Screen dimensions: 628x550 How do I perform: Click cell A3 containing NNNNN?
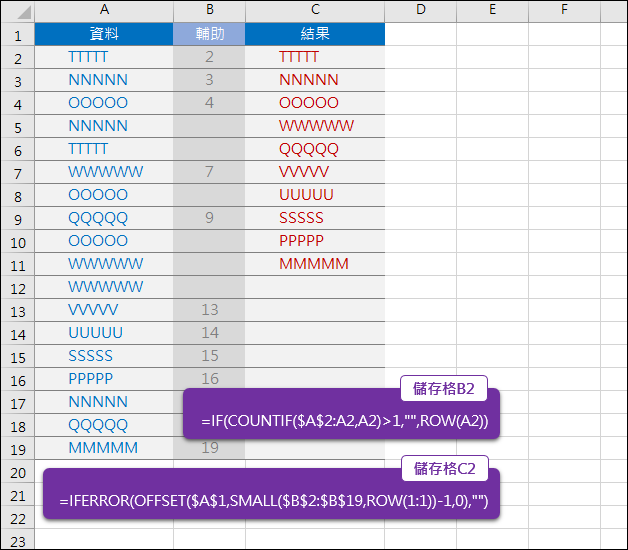pos(104,80)
